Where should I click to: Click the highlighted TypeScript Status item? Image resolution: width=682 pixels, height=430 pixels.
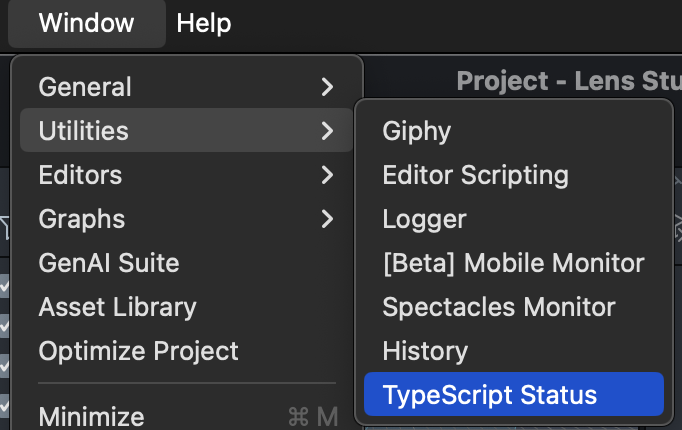coord(489,395)
